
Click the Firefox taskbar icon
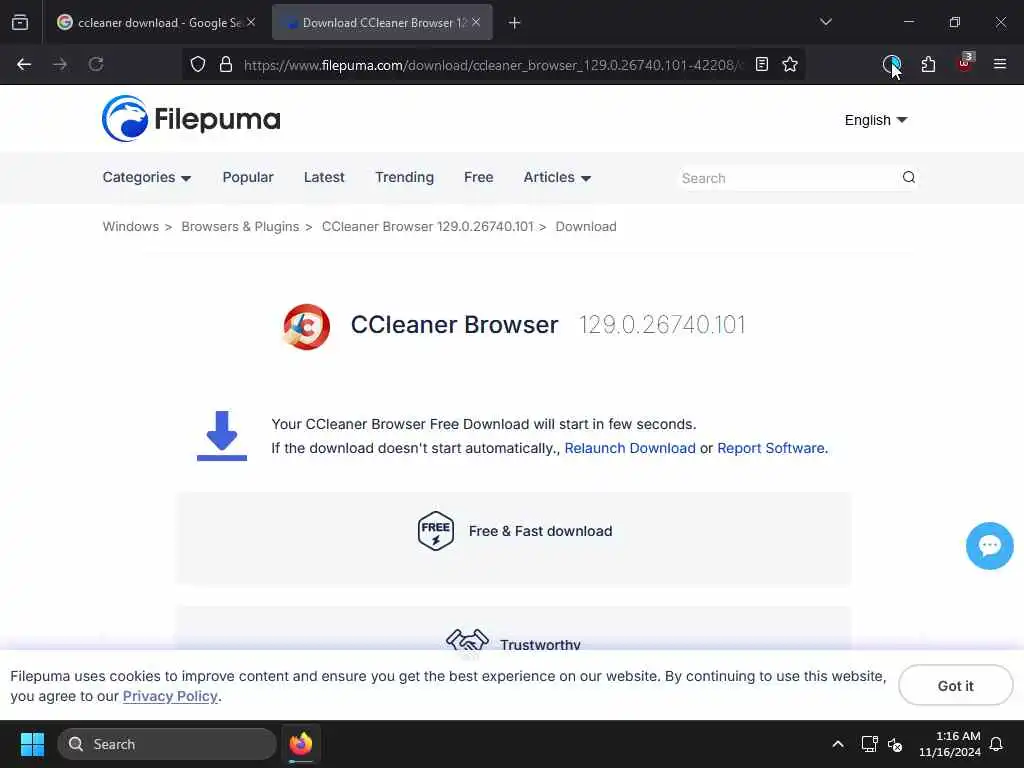tap(301, 744)
